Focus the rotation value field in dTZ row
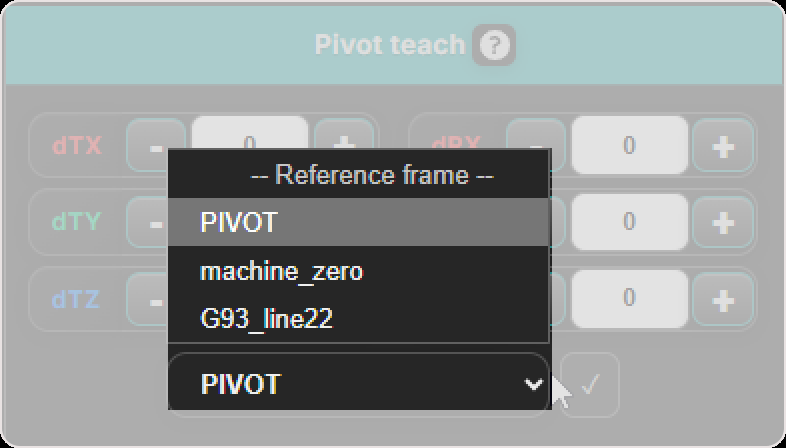786x448 pixels. click(x=629, y=299)
